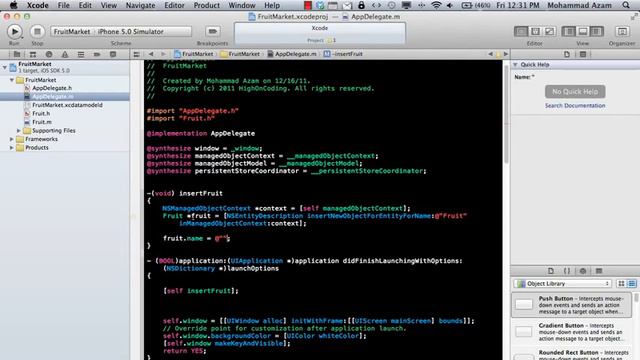Screen dimensions: 640x360
Task: Show the Breakpoint navigator
Action: 97,54
